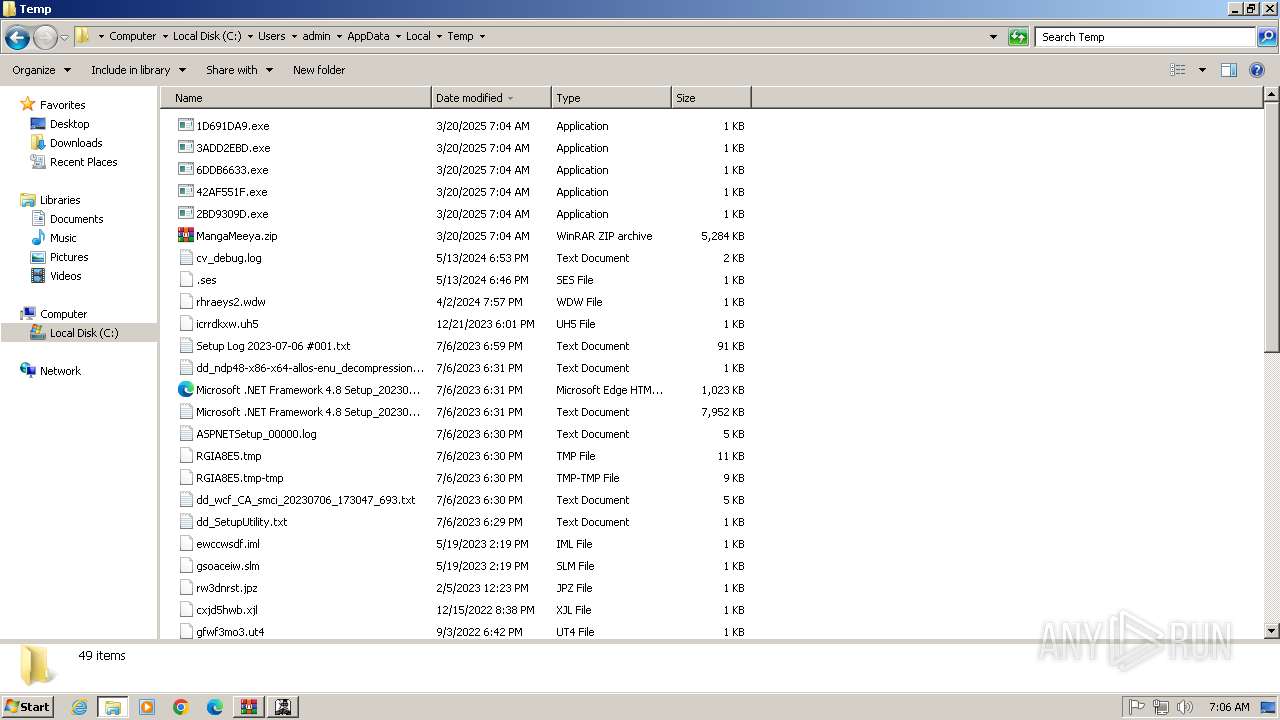Select Network in the navigation pane

tap(50, 371)
